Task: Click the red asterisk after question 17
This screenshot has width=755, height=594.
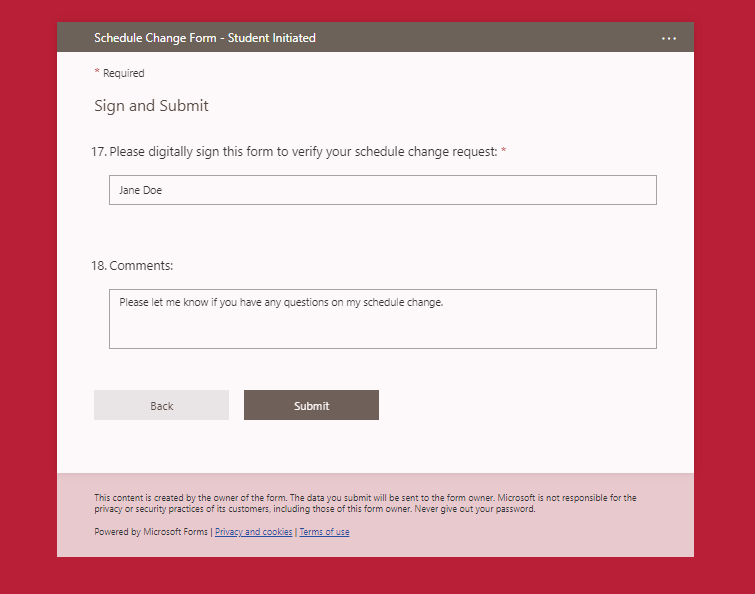Action: click(504, 151)
